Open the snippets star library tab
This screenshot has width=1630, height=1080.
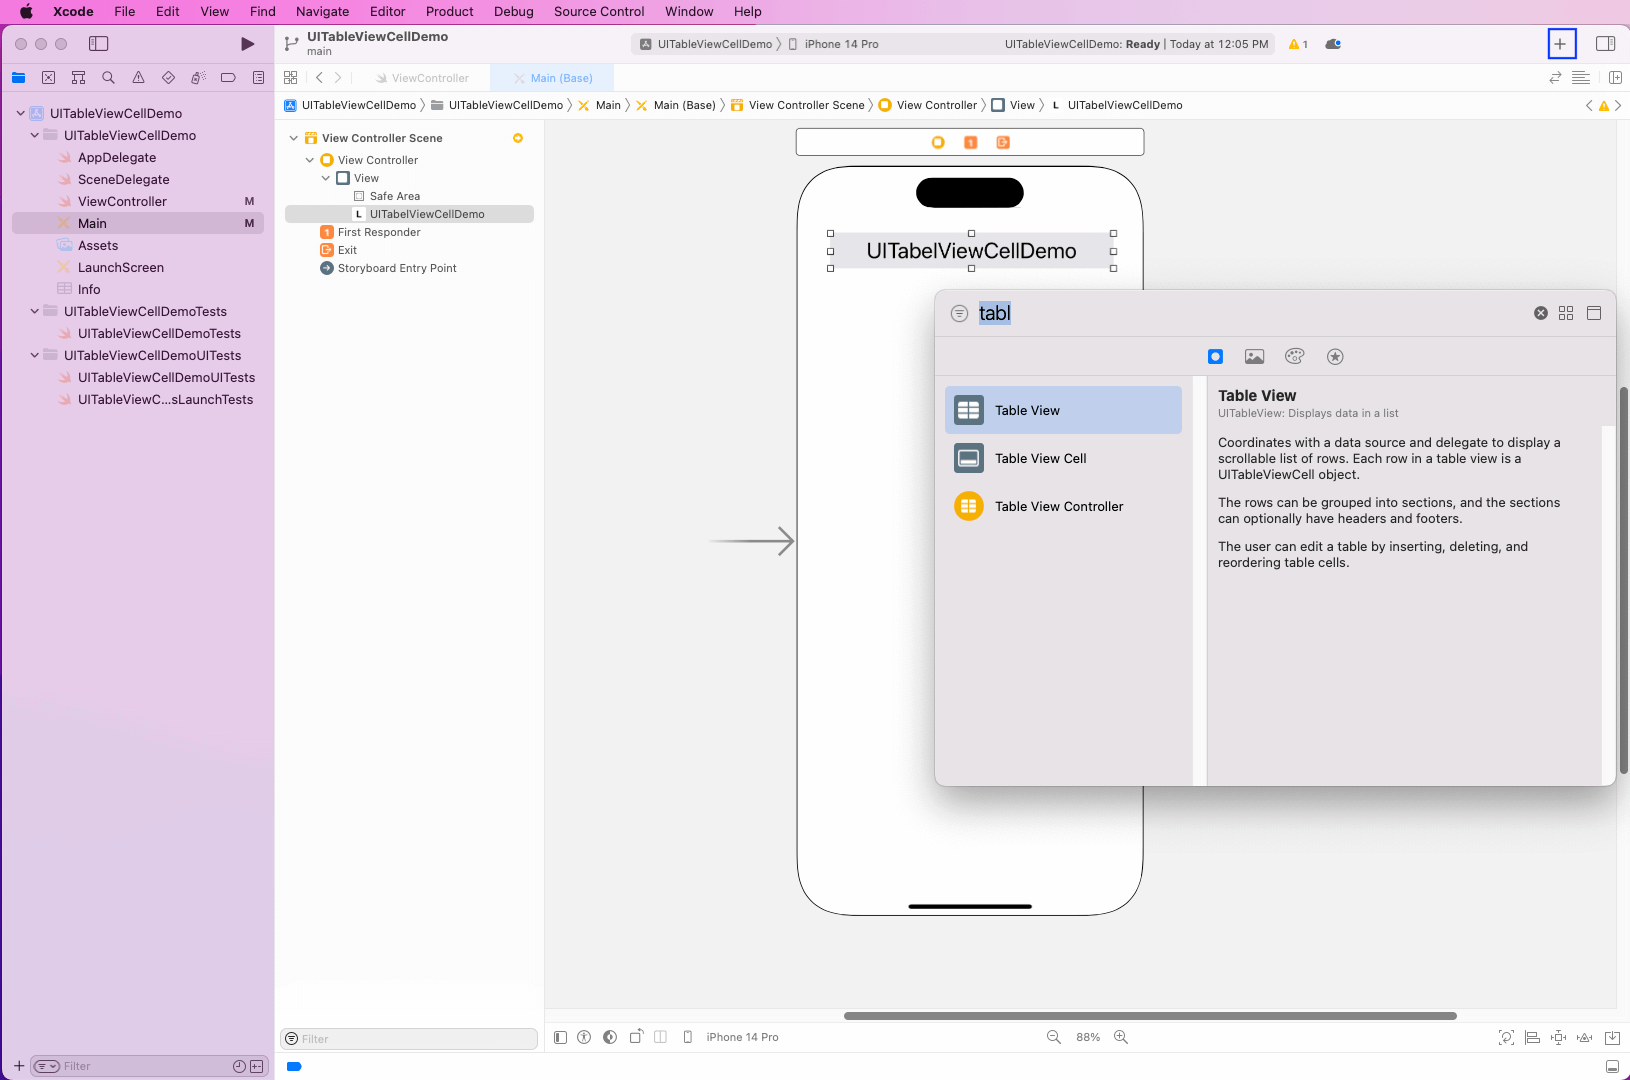click(x=1335, y=357)
